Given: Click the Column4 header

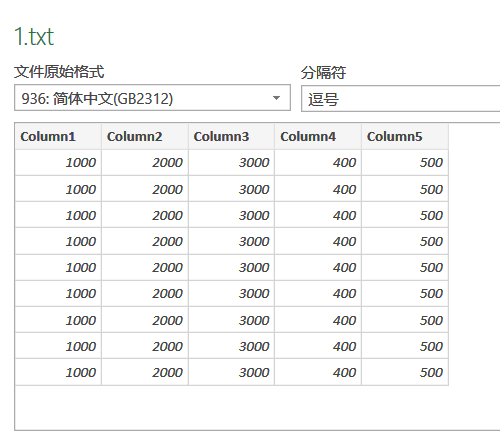Looking at the screenshot, I should [318, 136].
